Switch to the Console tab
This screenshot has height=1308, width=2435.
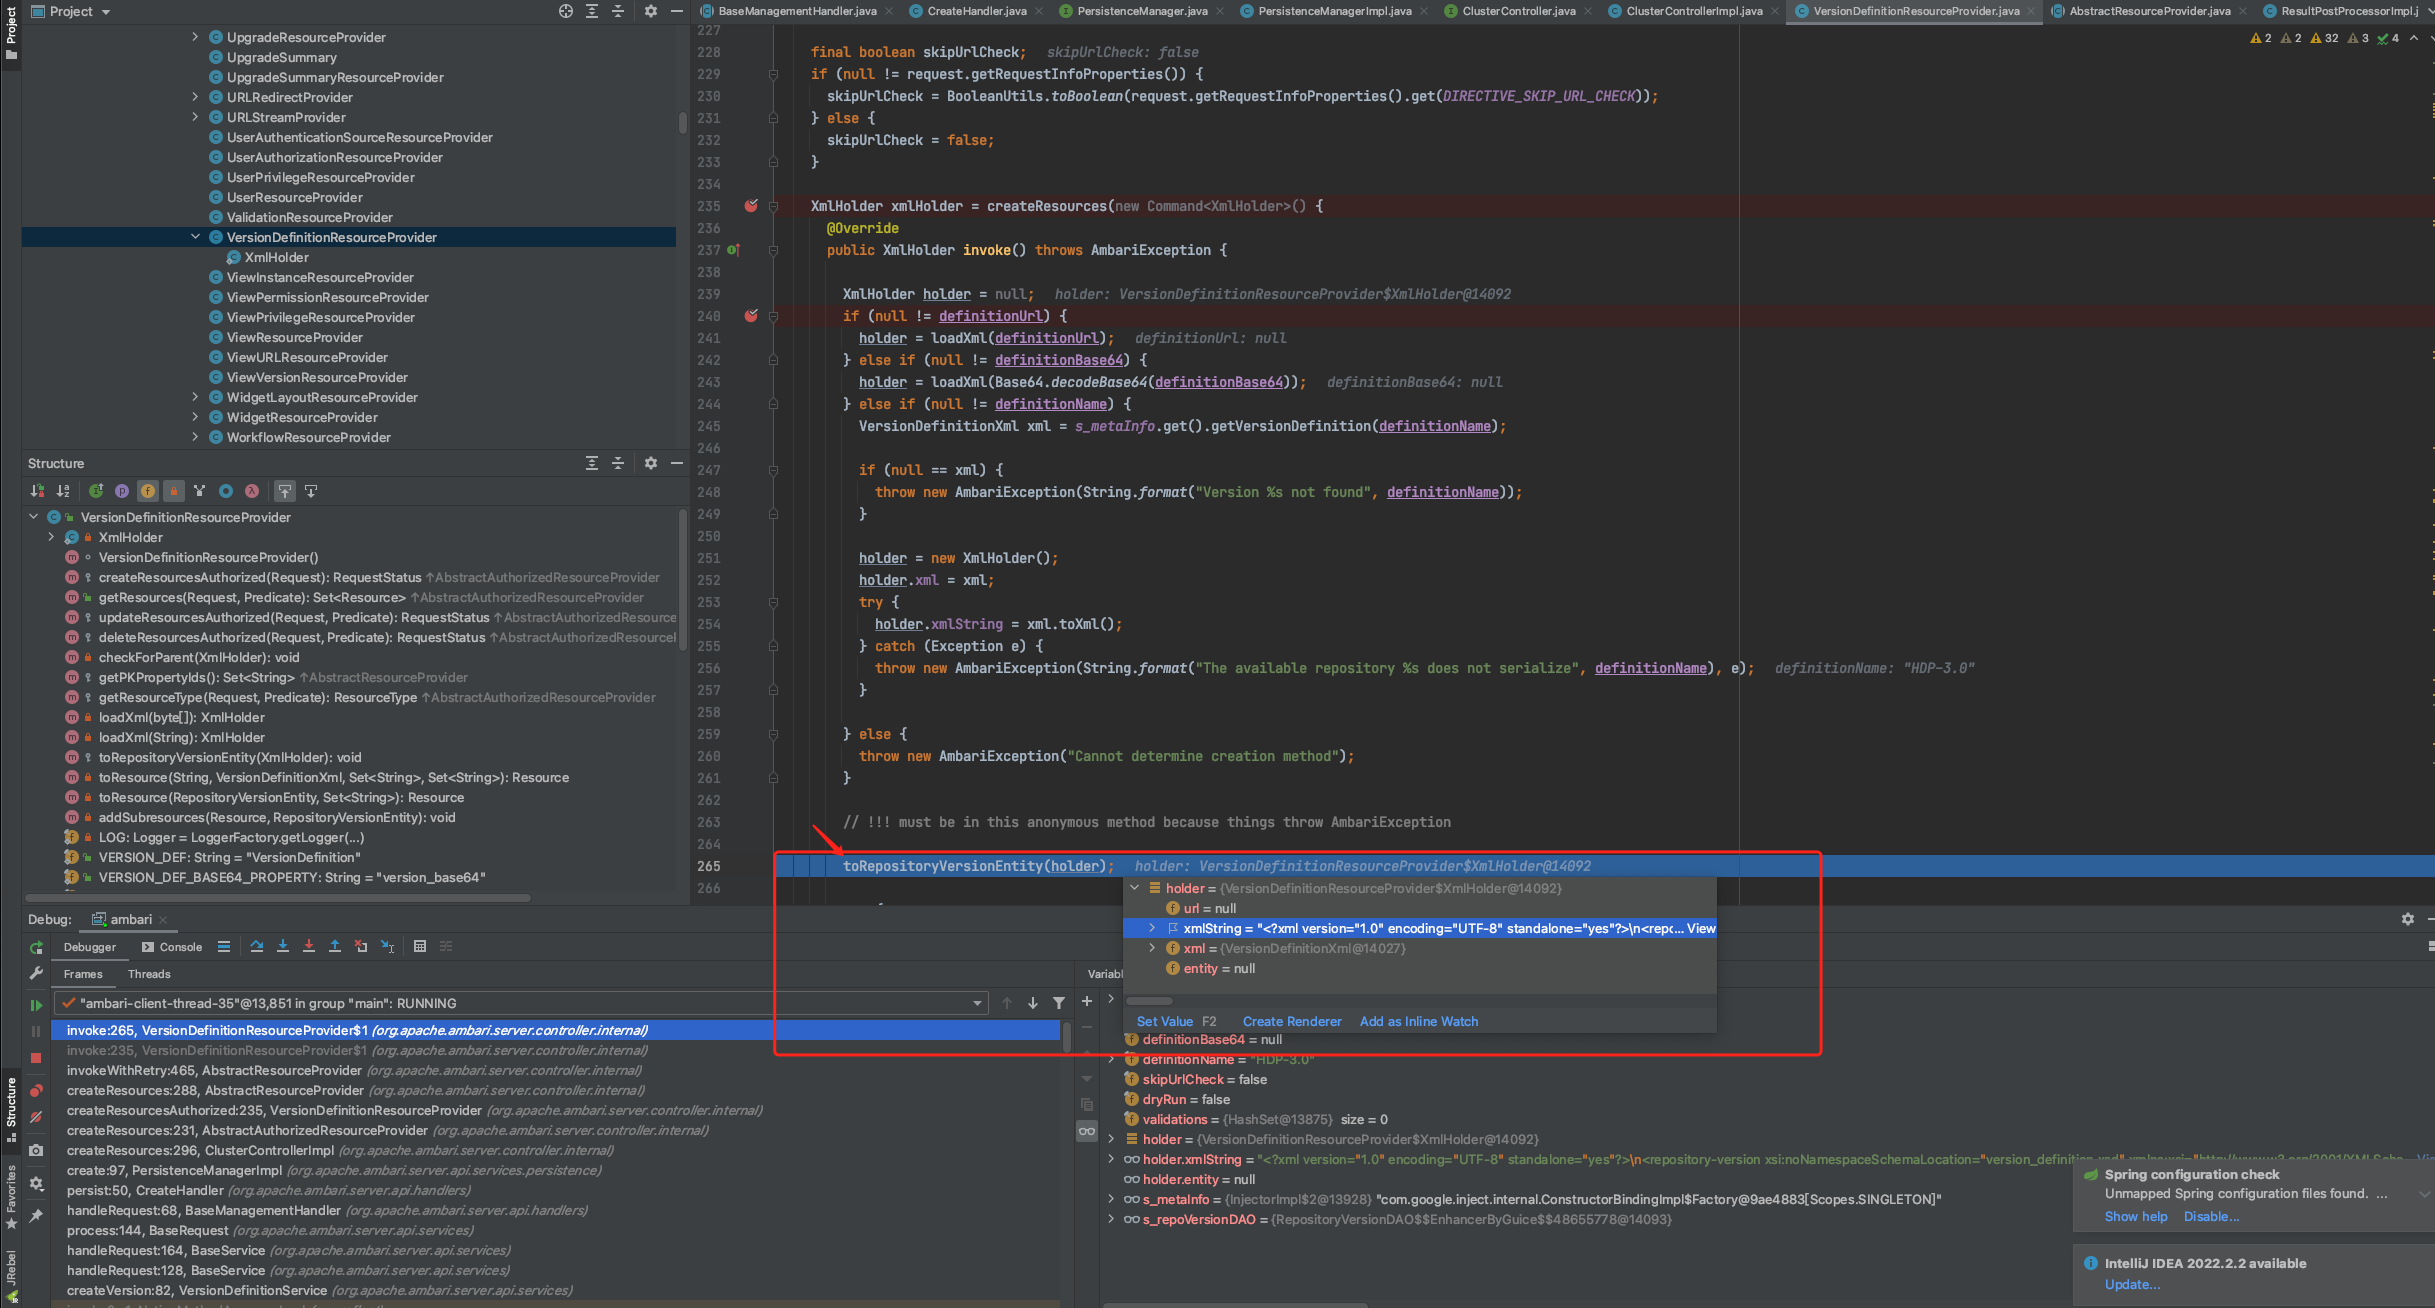click(172, 947)
